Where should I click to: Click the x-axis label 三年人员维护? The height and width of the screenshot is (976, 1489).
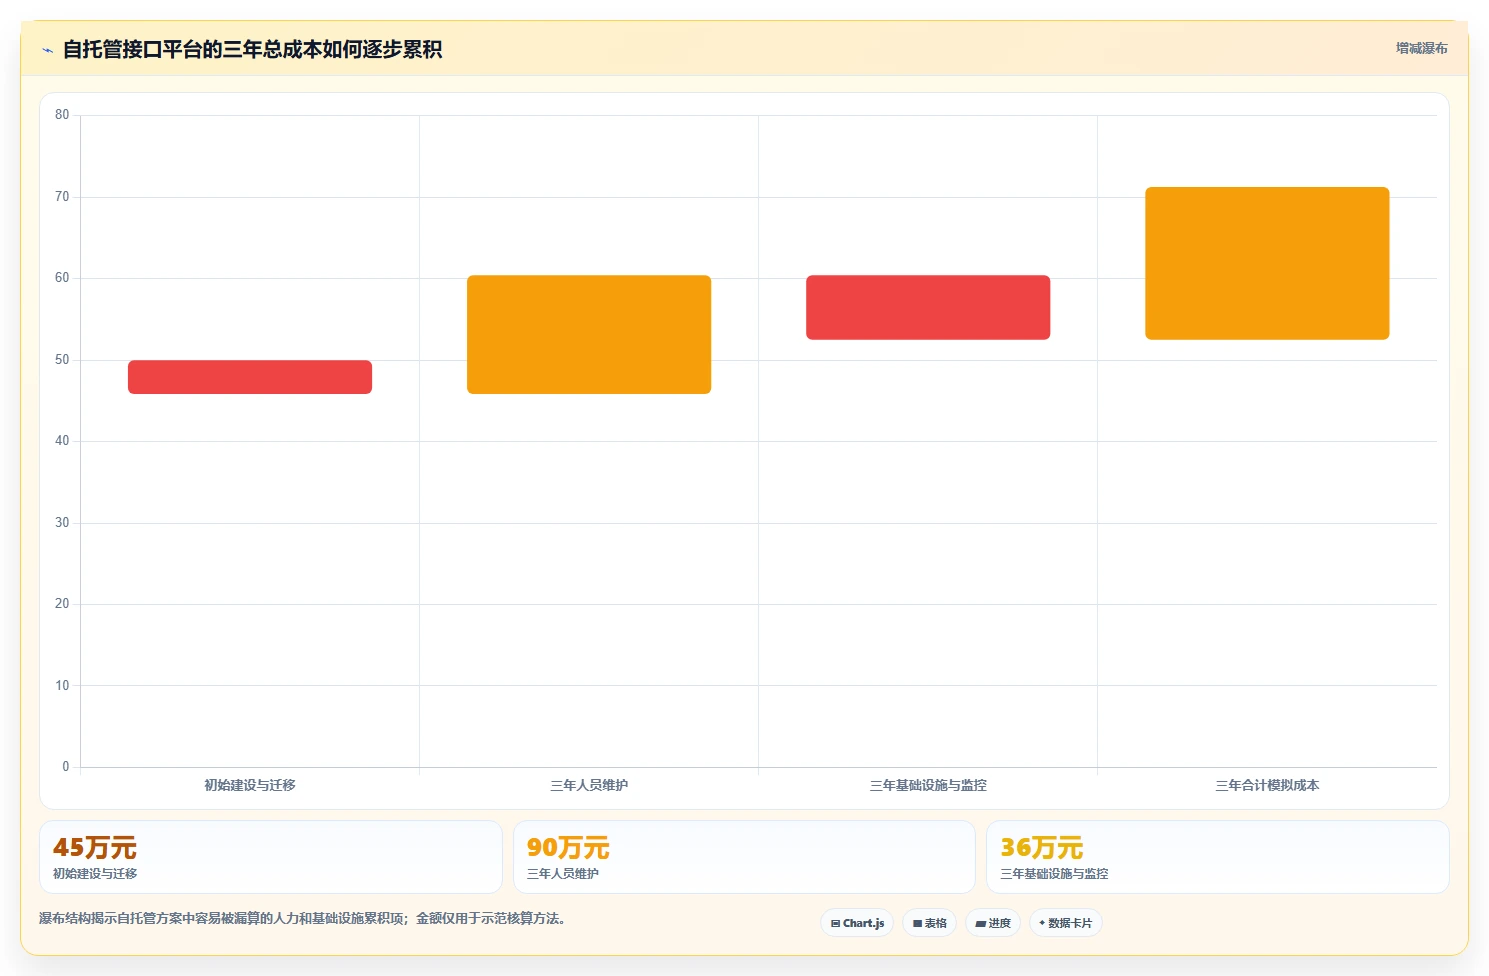pyautogui.click(x=589, y=785)
